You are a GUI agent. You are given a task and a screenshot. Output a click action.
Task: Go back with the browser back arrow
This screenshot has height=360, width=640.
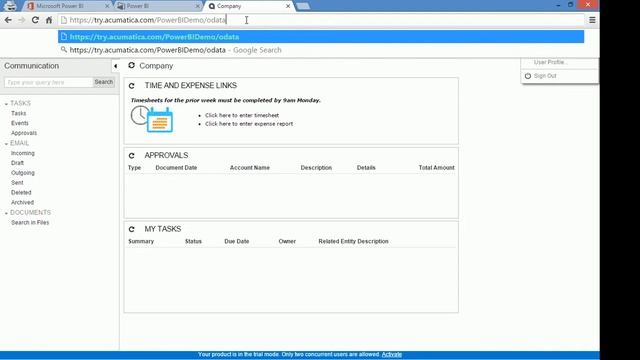[8, 20]
